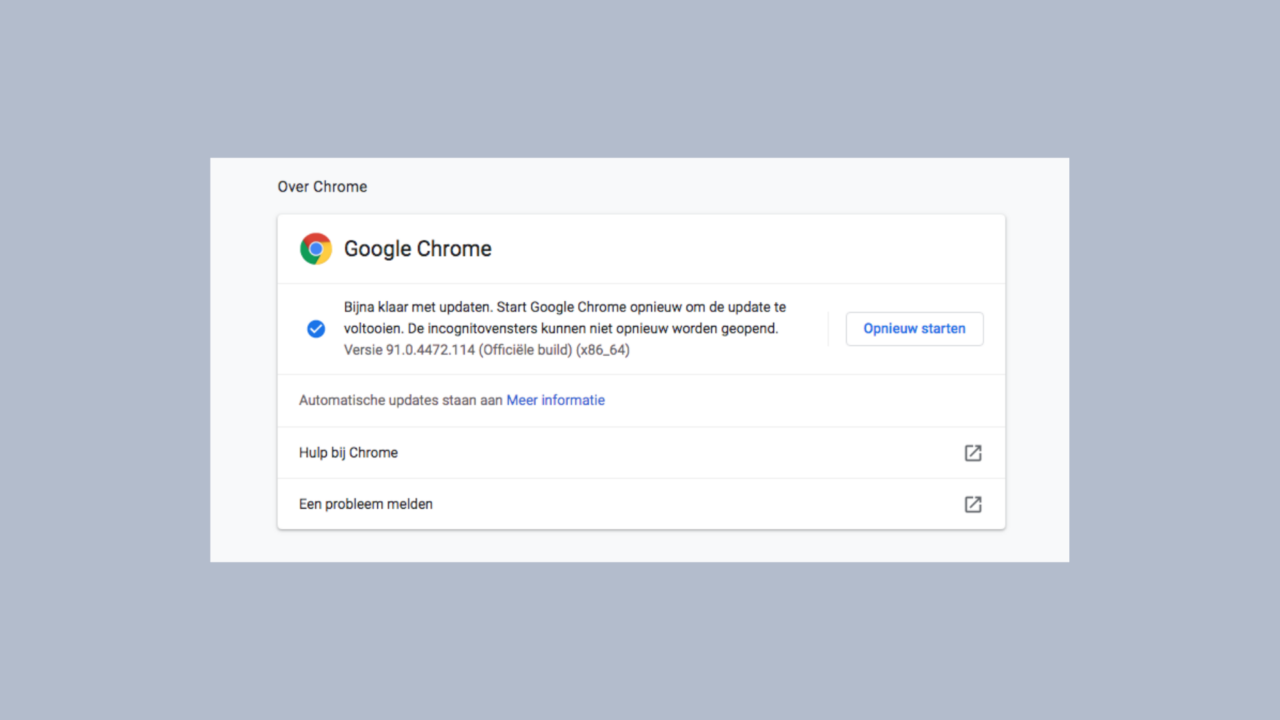The height and width of the screenshot is (720, 1280).
Task: Click the external link icon beside Een probleem melden
Action: coord(972,504)
